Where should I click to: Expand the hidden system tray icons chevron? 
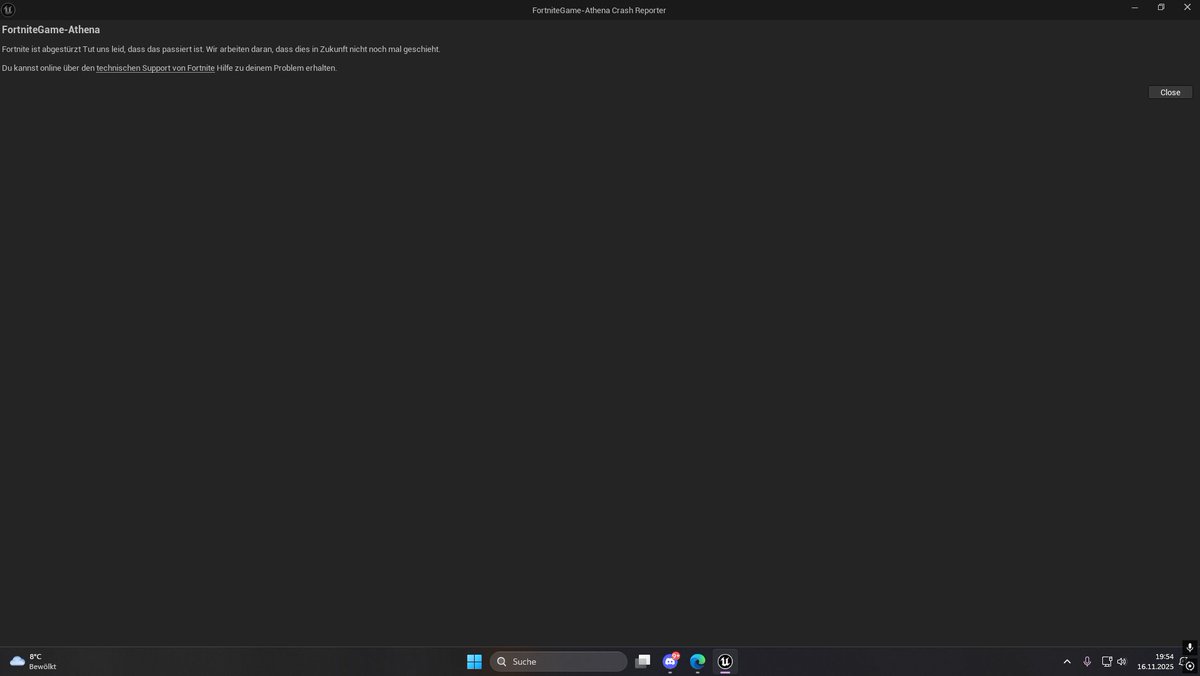pyautogui.click(x=1067, y=662)
